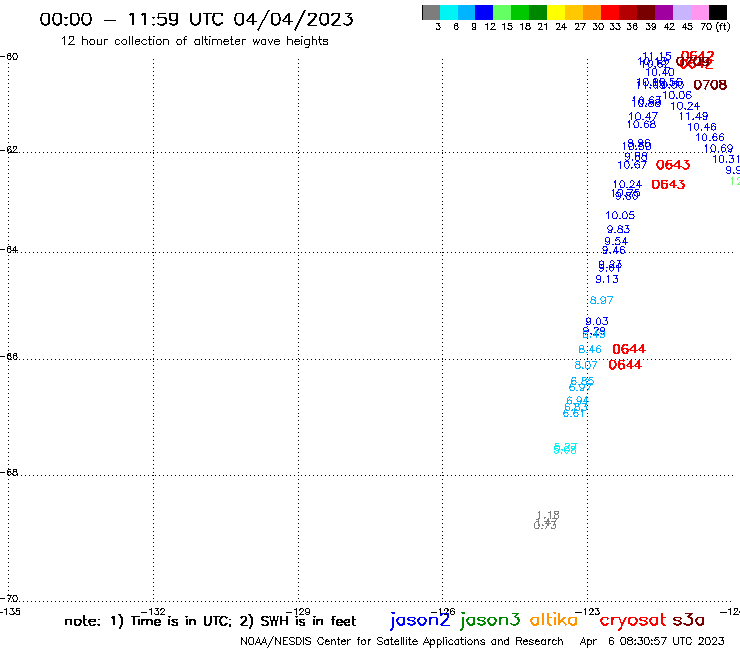Click the wave height value 9.03
The width and height of the screenshot is (740, 650).
[x=597, y=321]
